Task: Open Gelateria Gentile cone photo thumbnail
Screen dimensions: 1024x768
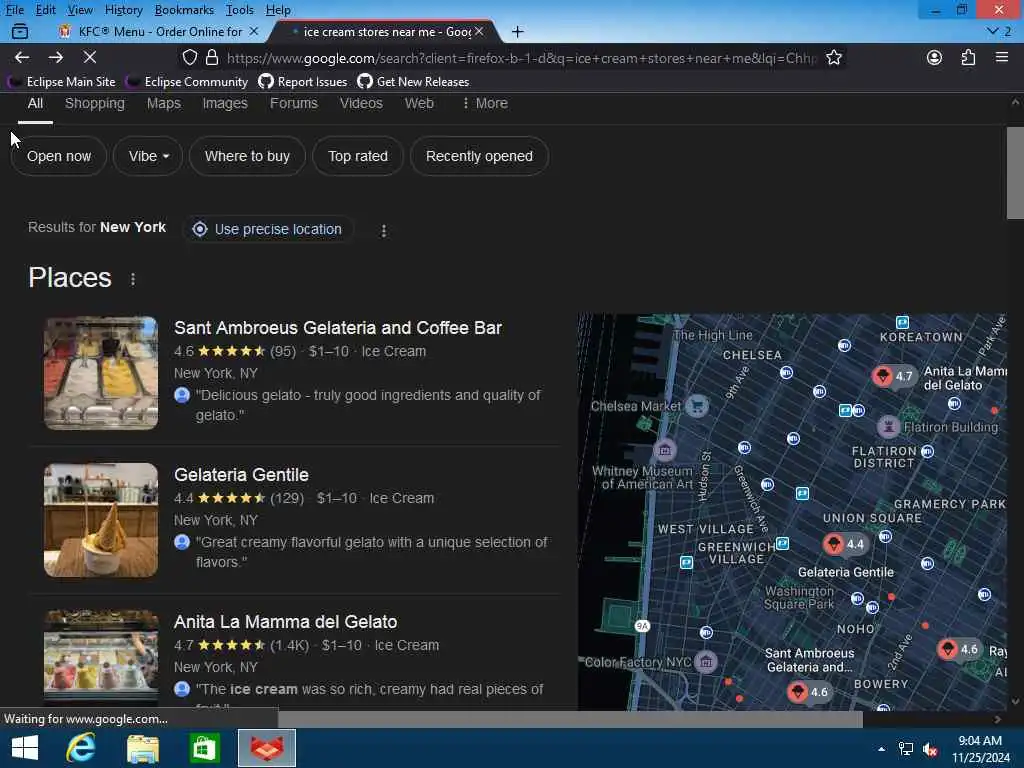Action: pos(101,520)
